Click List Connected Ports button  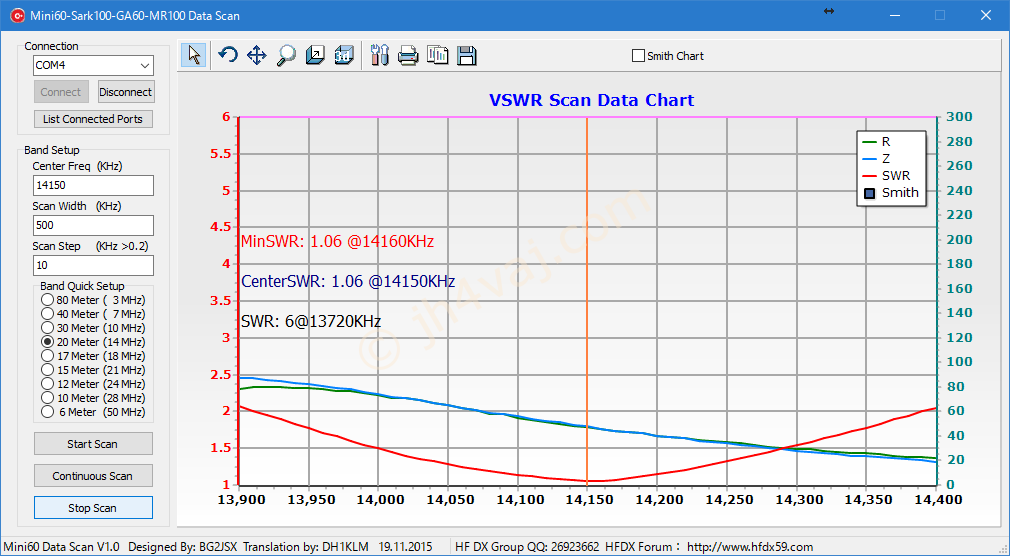point(93,119)
